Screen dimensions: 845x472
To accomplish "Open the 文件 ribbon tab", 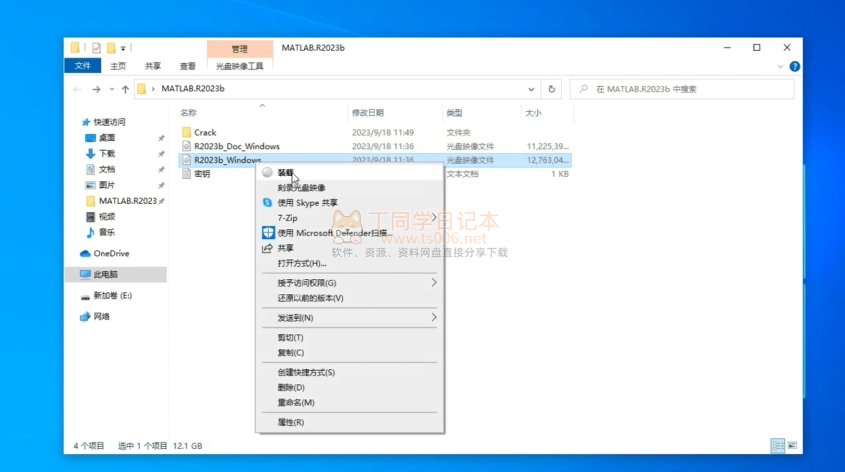I will 82,66.
